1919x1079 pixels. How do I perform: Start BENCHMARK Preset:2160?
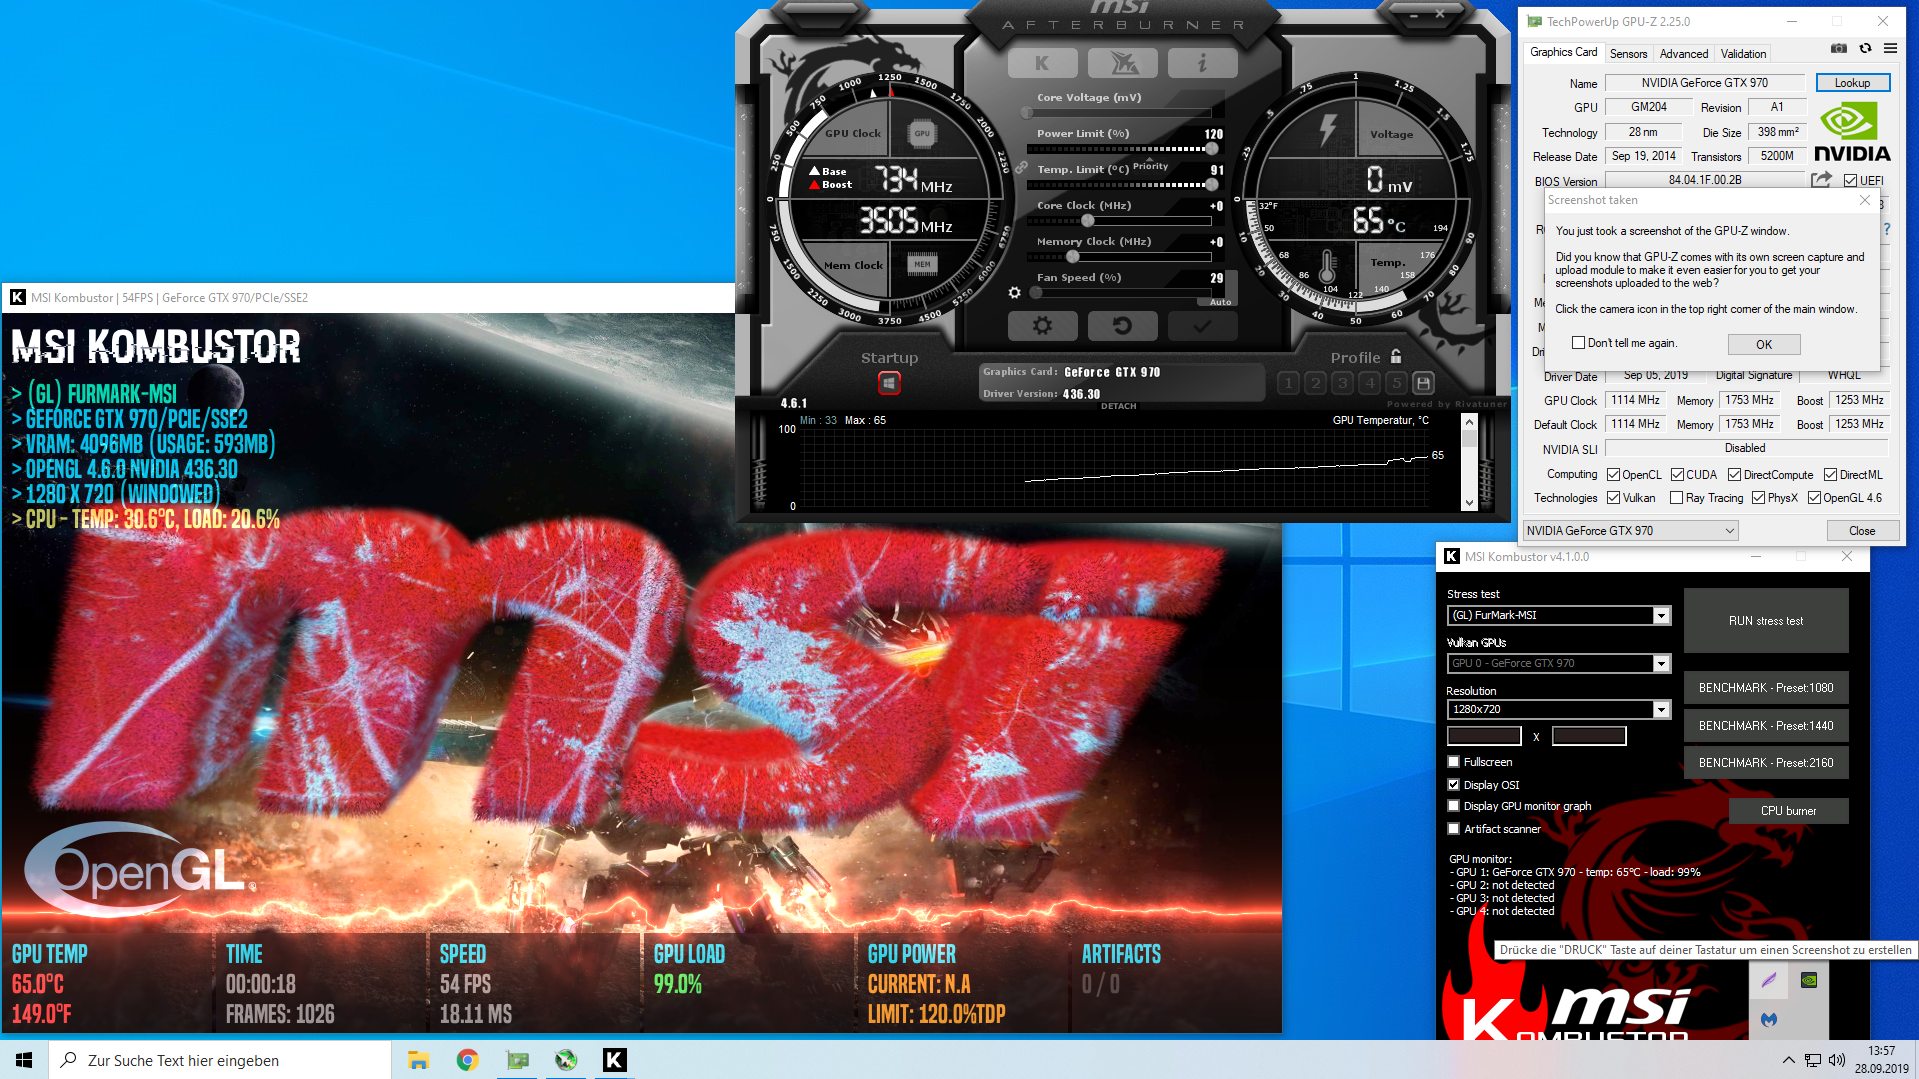1766,763
